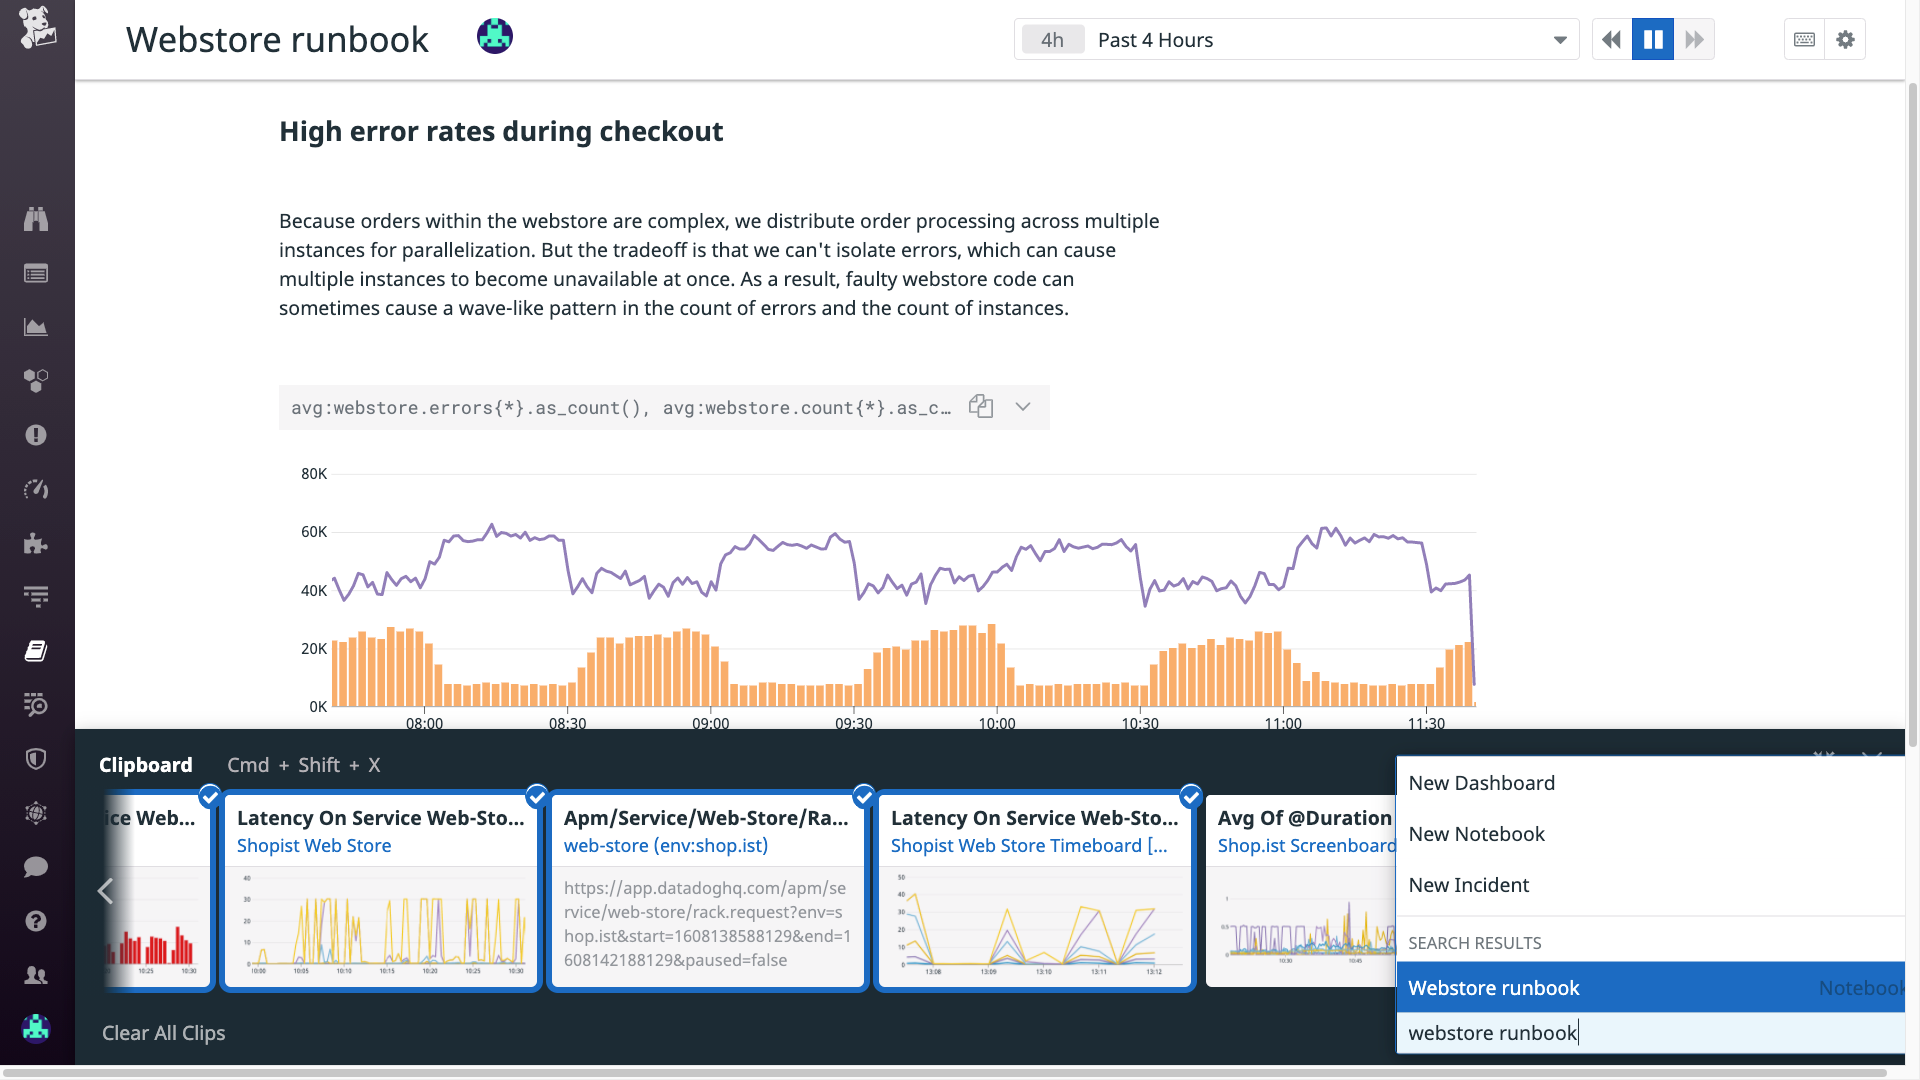Click the keyboard shortcuts icon
Screen dimensions: 1920x1080
[x=1804, y=40]
